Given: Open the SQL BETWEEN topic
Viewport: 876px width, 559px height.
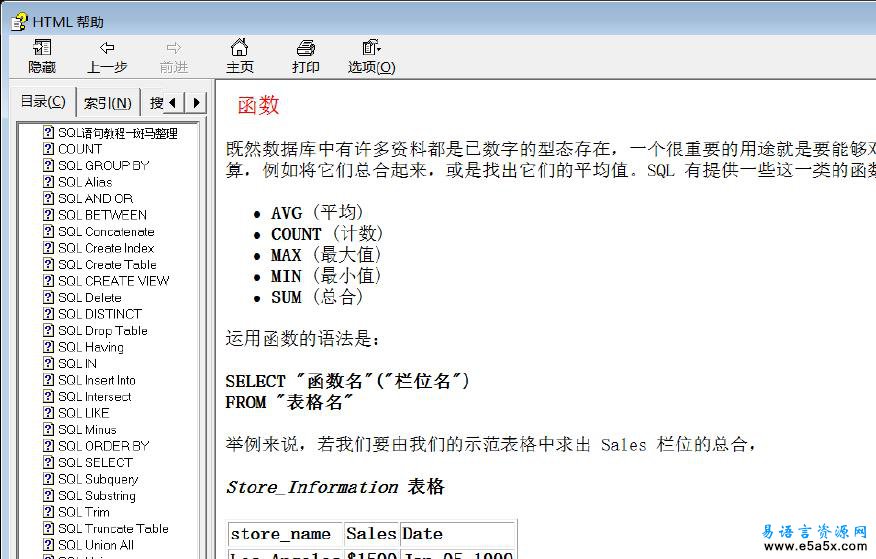Looking at the screenshot, I should coord(103,215).
